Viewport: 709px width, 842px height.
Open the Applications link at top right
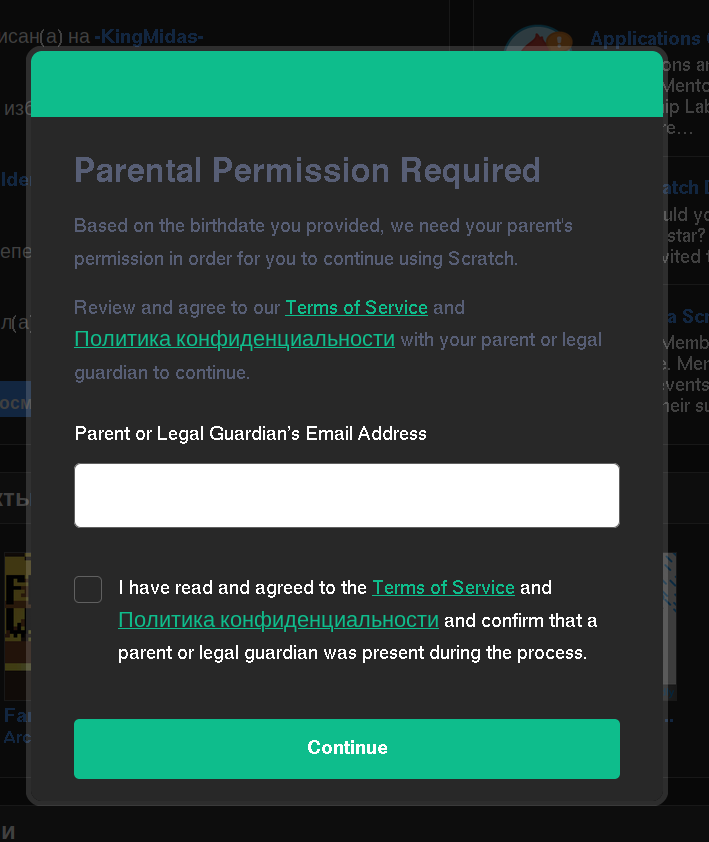648,37
